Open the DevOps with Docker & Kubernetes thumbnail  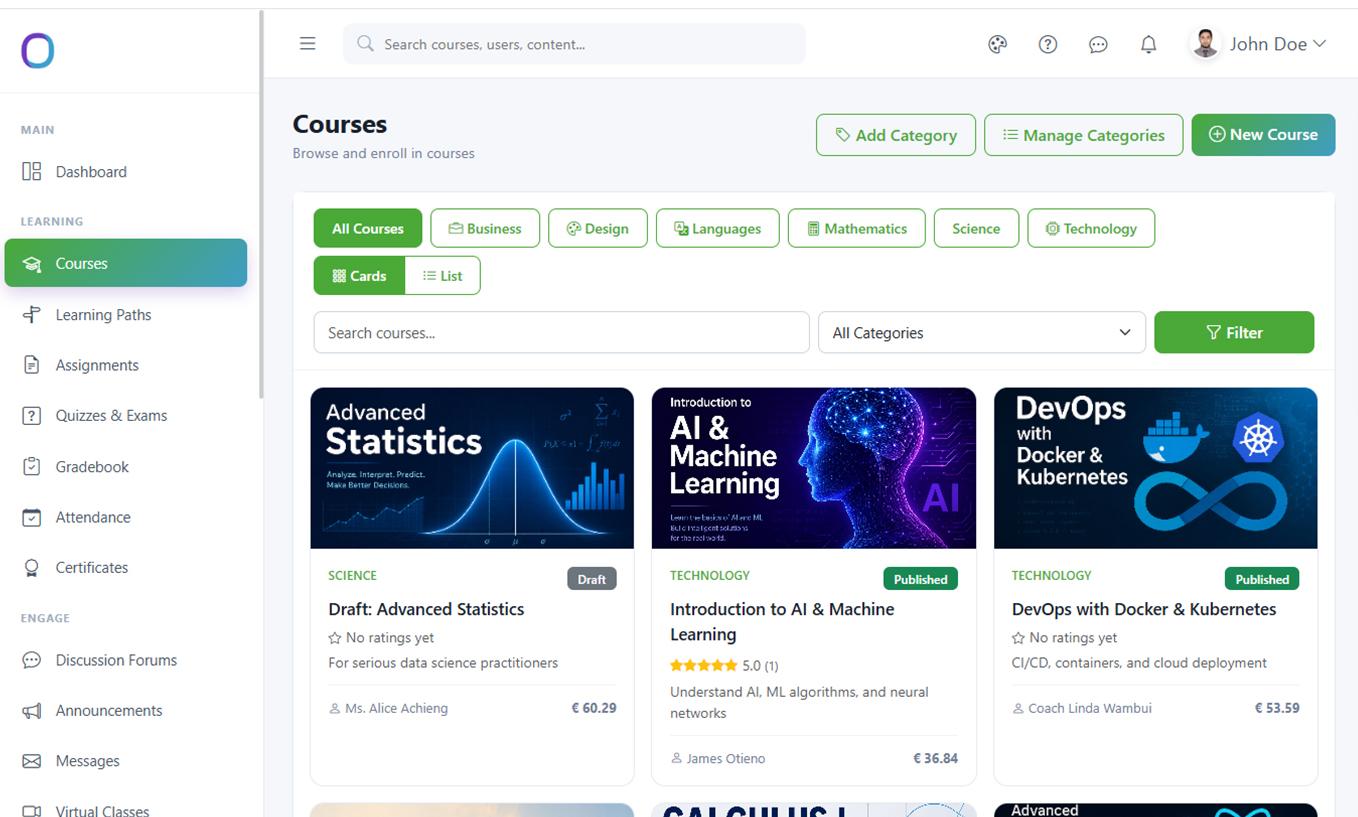1156,468
